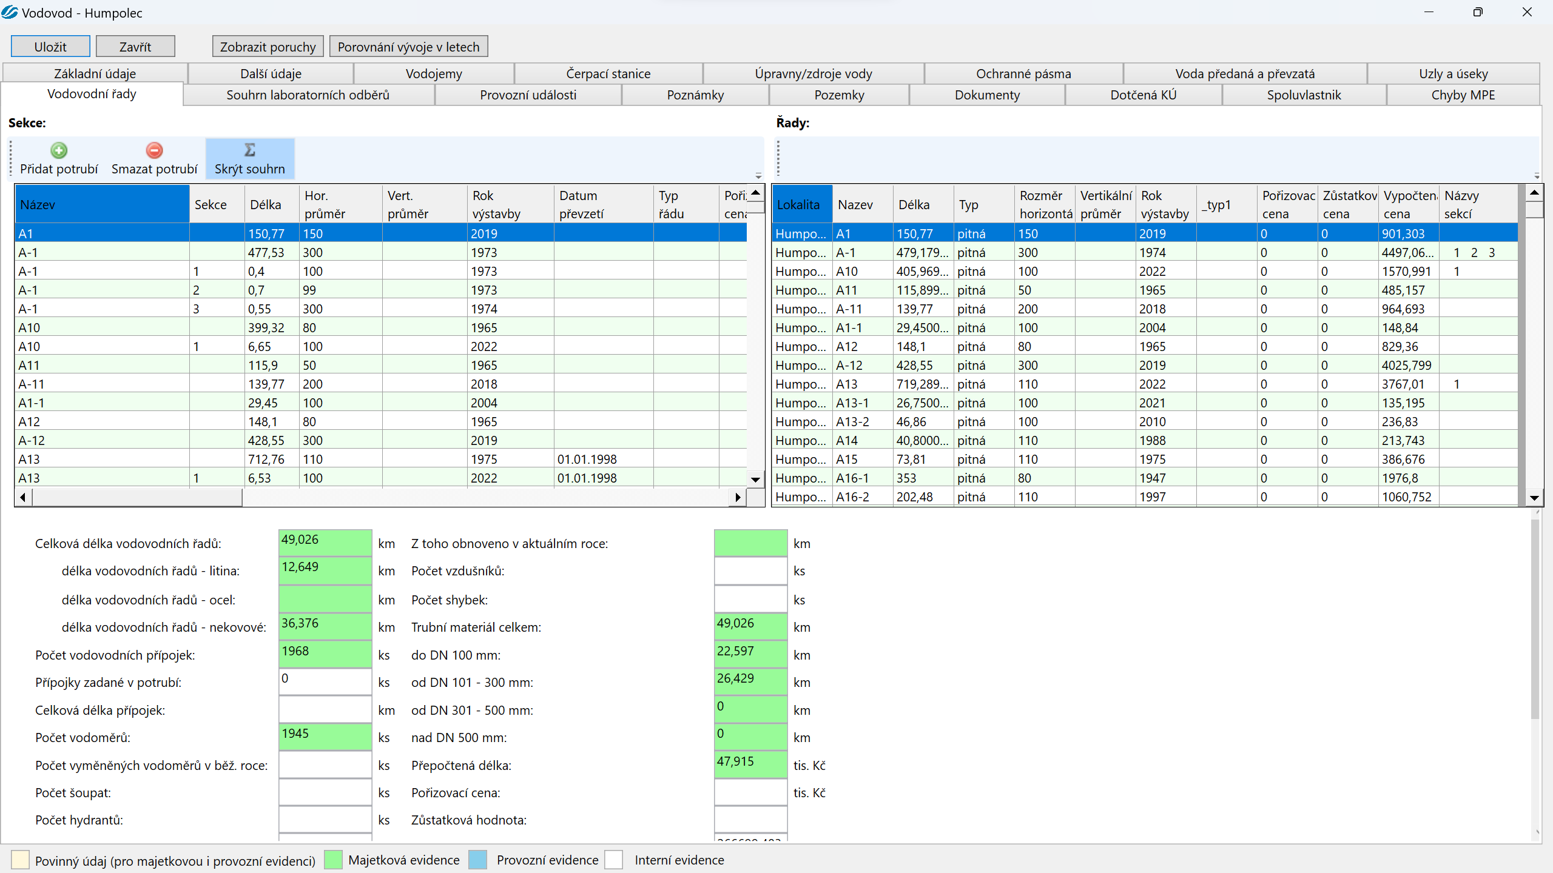Click Počet vodoměrů field
This screenshot has width=1553, height=873.
pos(325,737)
